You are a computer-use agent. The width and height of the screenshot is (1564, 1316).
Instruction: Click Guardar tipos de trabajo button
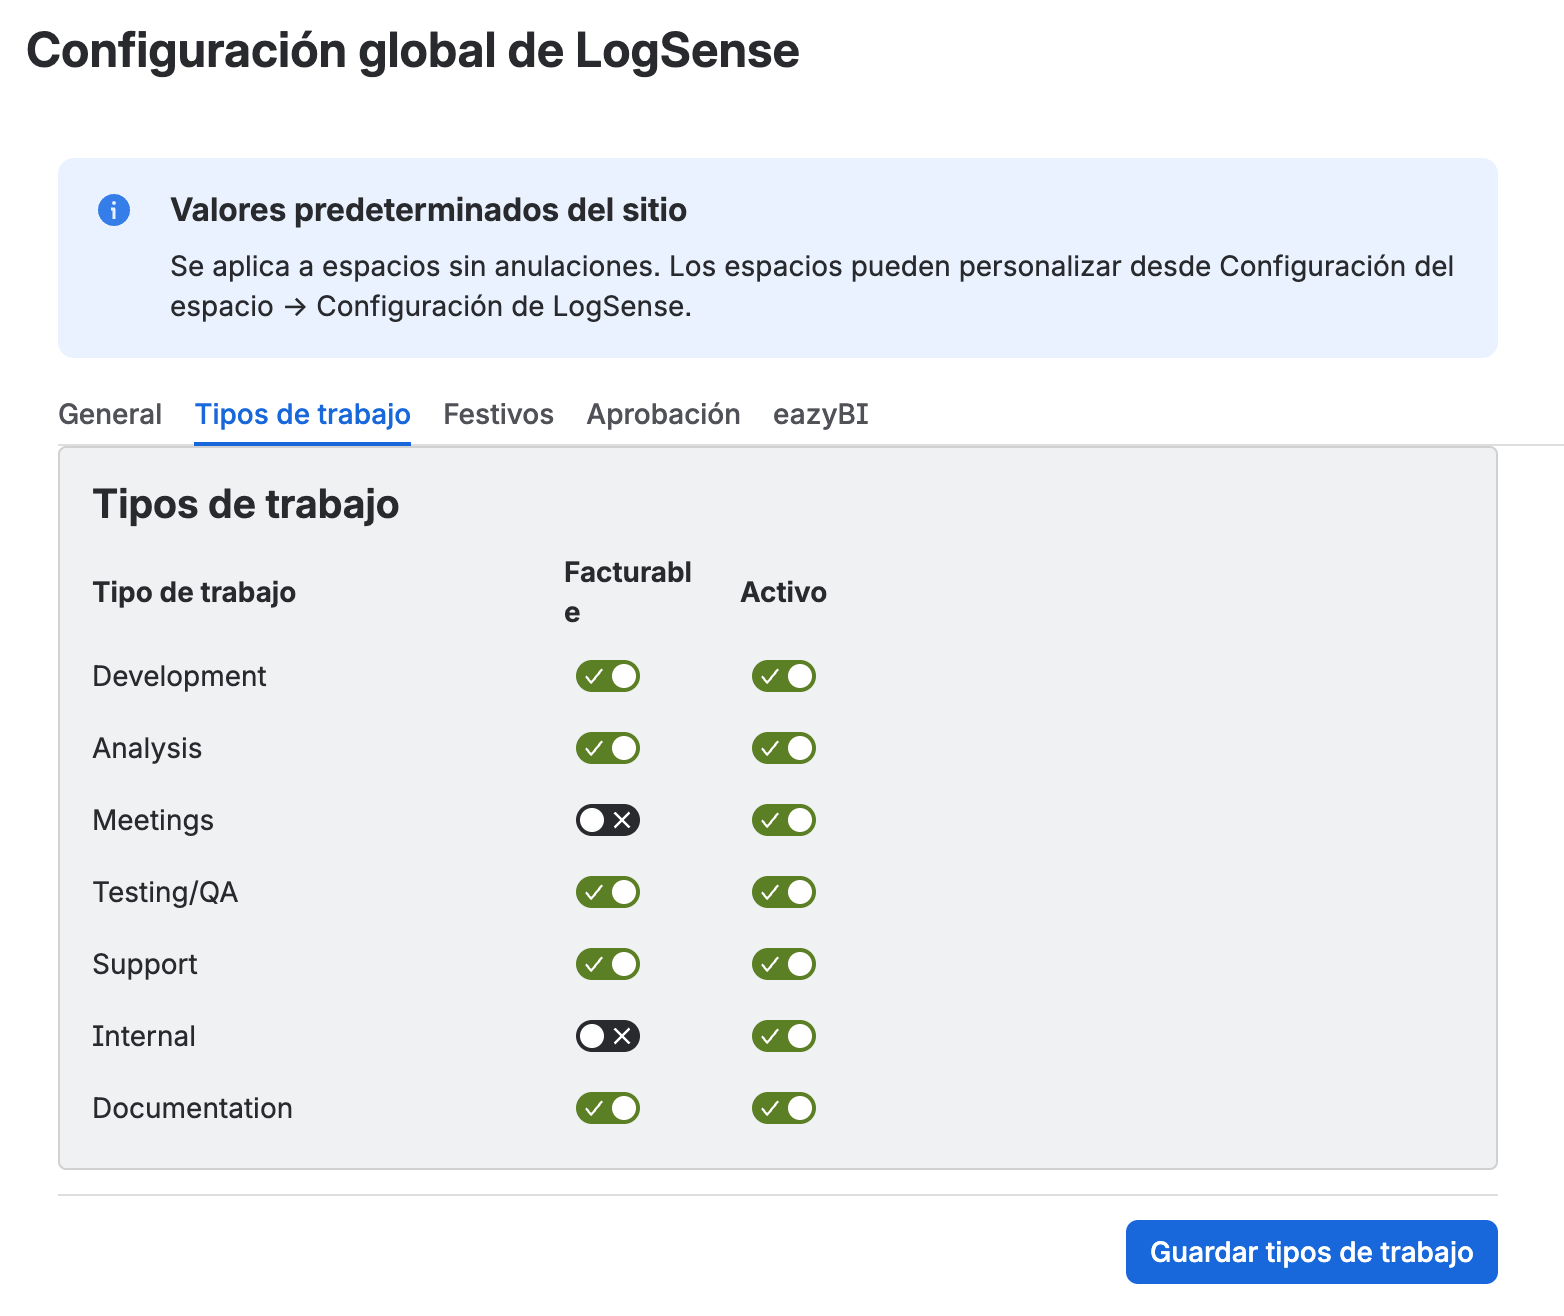tap(1311, 1252)
